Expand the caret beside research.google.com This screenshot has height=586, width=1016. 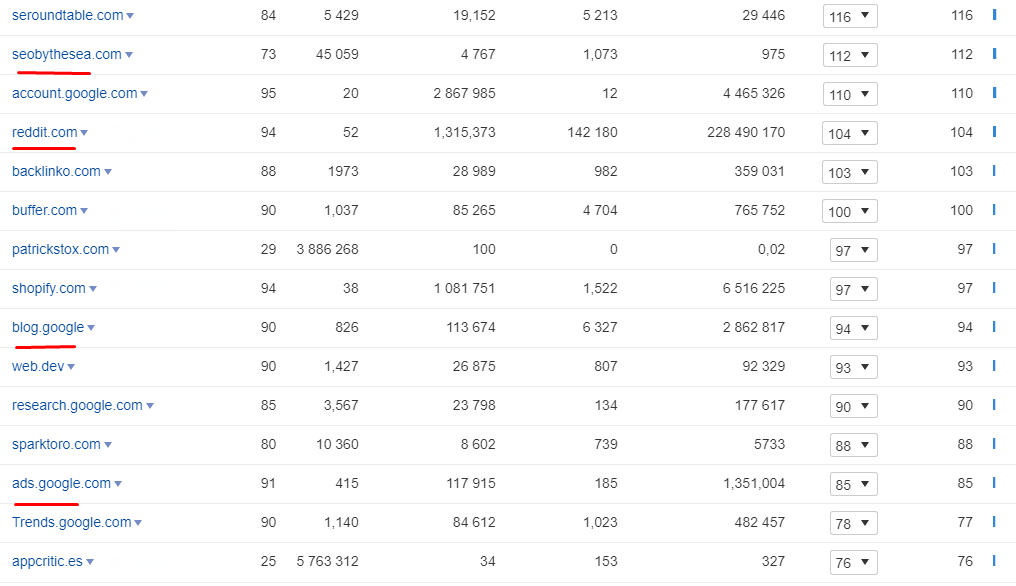tap(150, 406)
